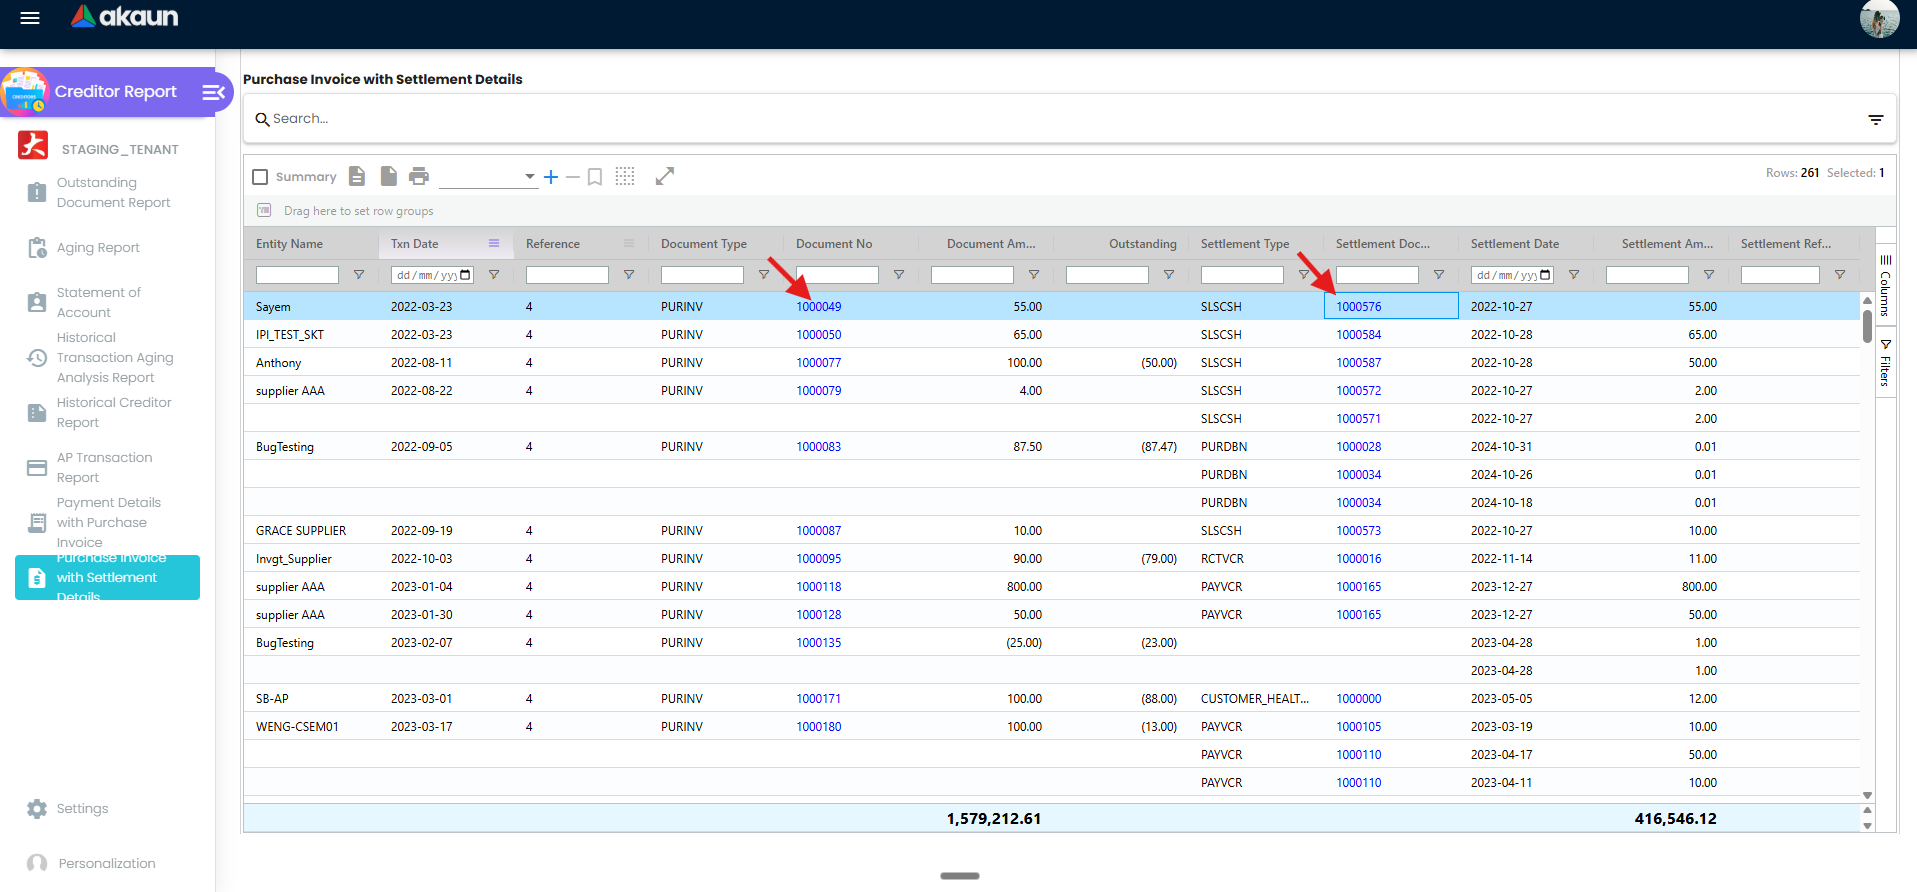
Task: Open Personalization in sidebar
Action: click(x=106, y=864)
